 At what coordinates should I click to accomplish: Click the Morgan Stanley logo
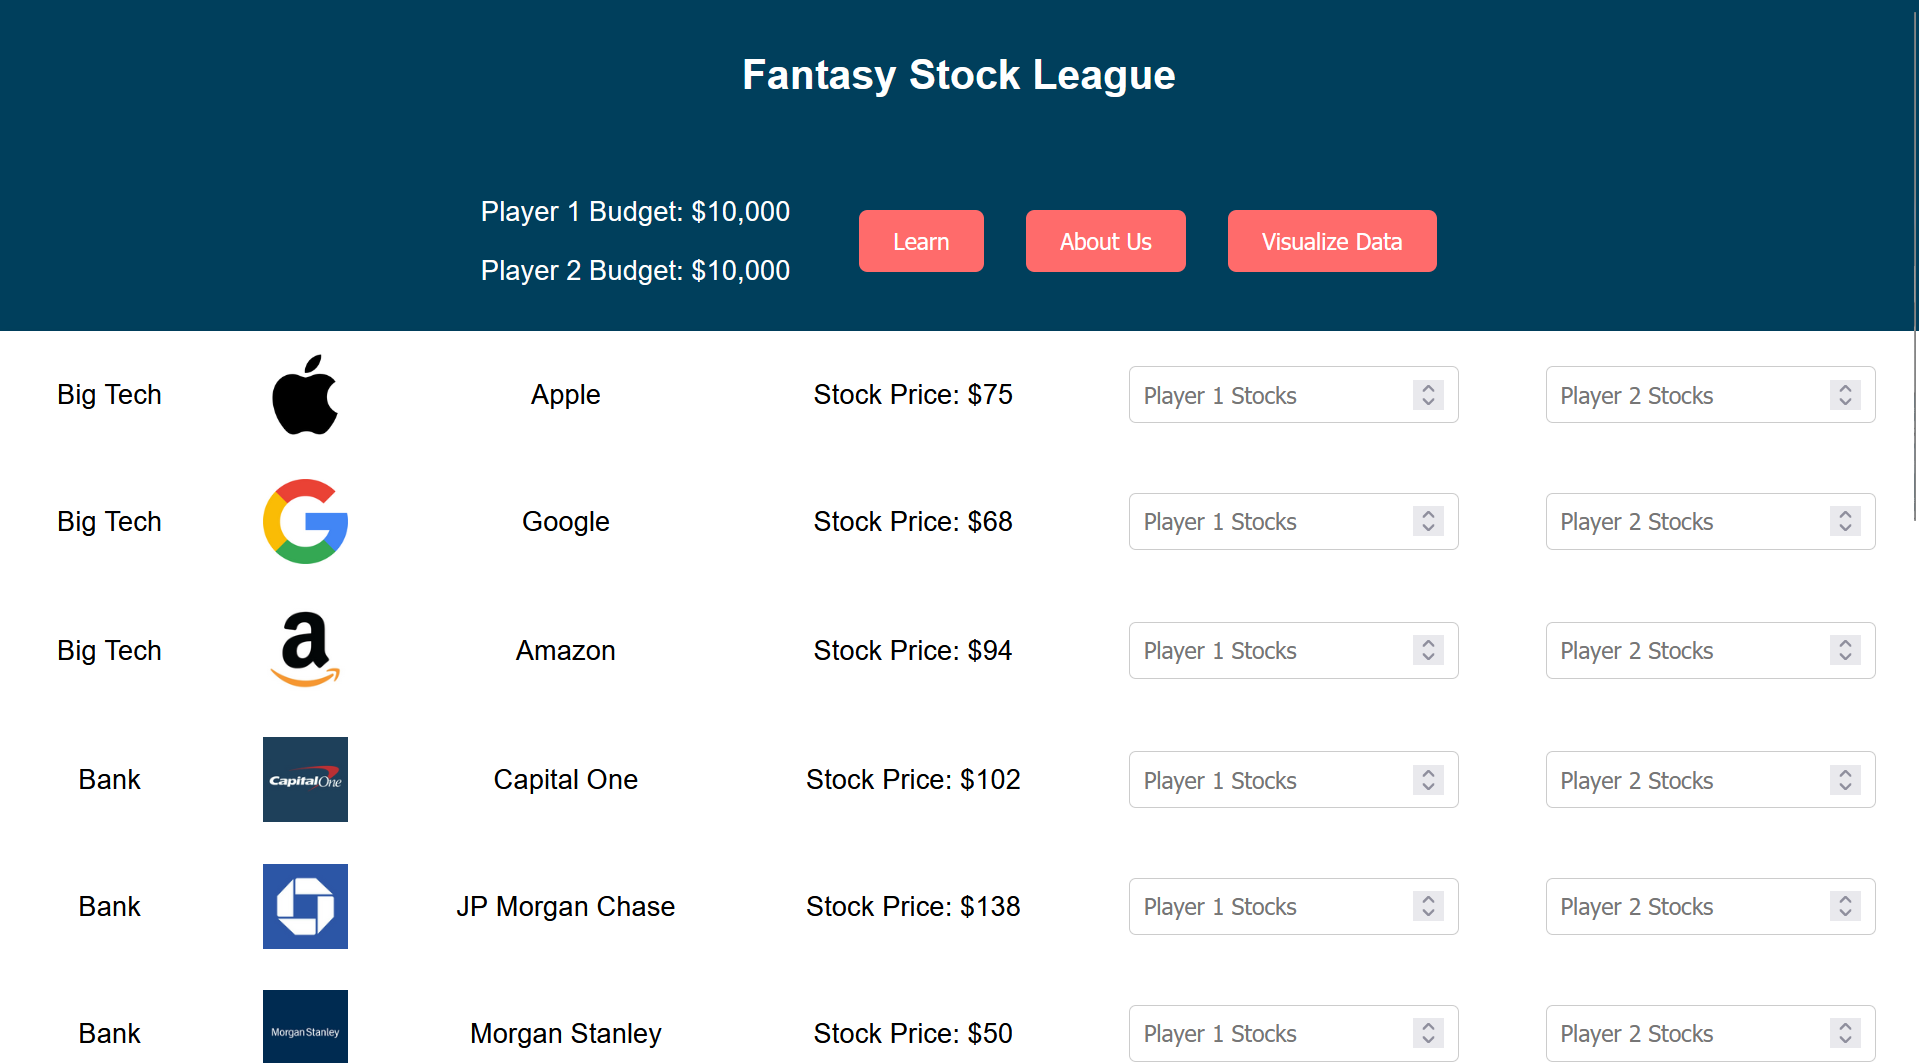(x=305, y=1027)
